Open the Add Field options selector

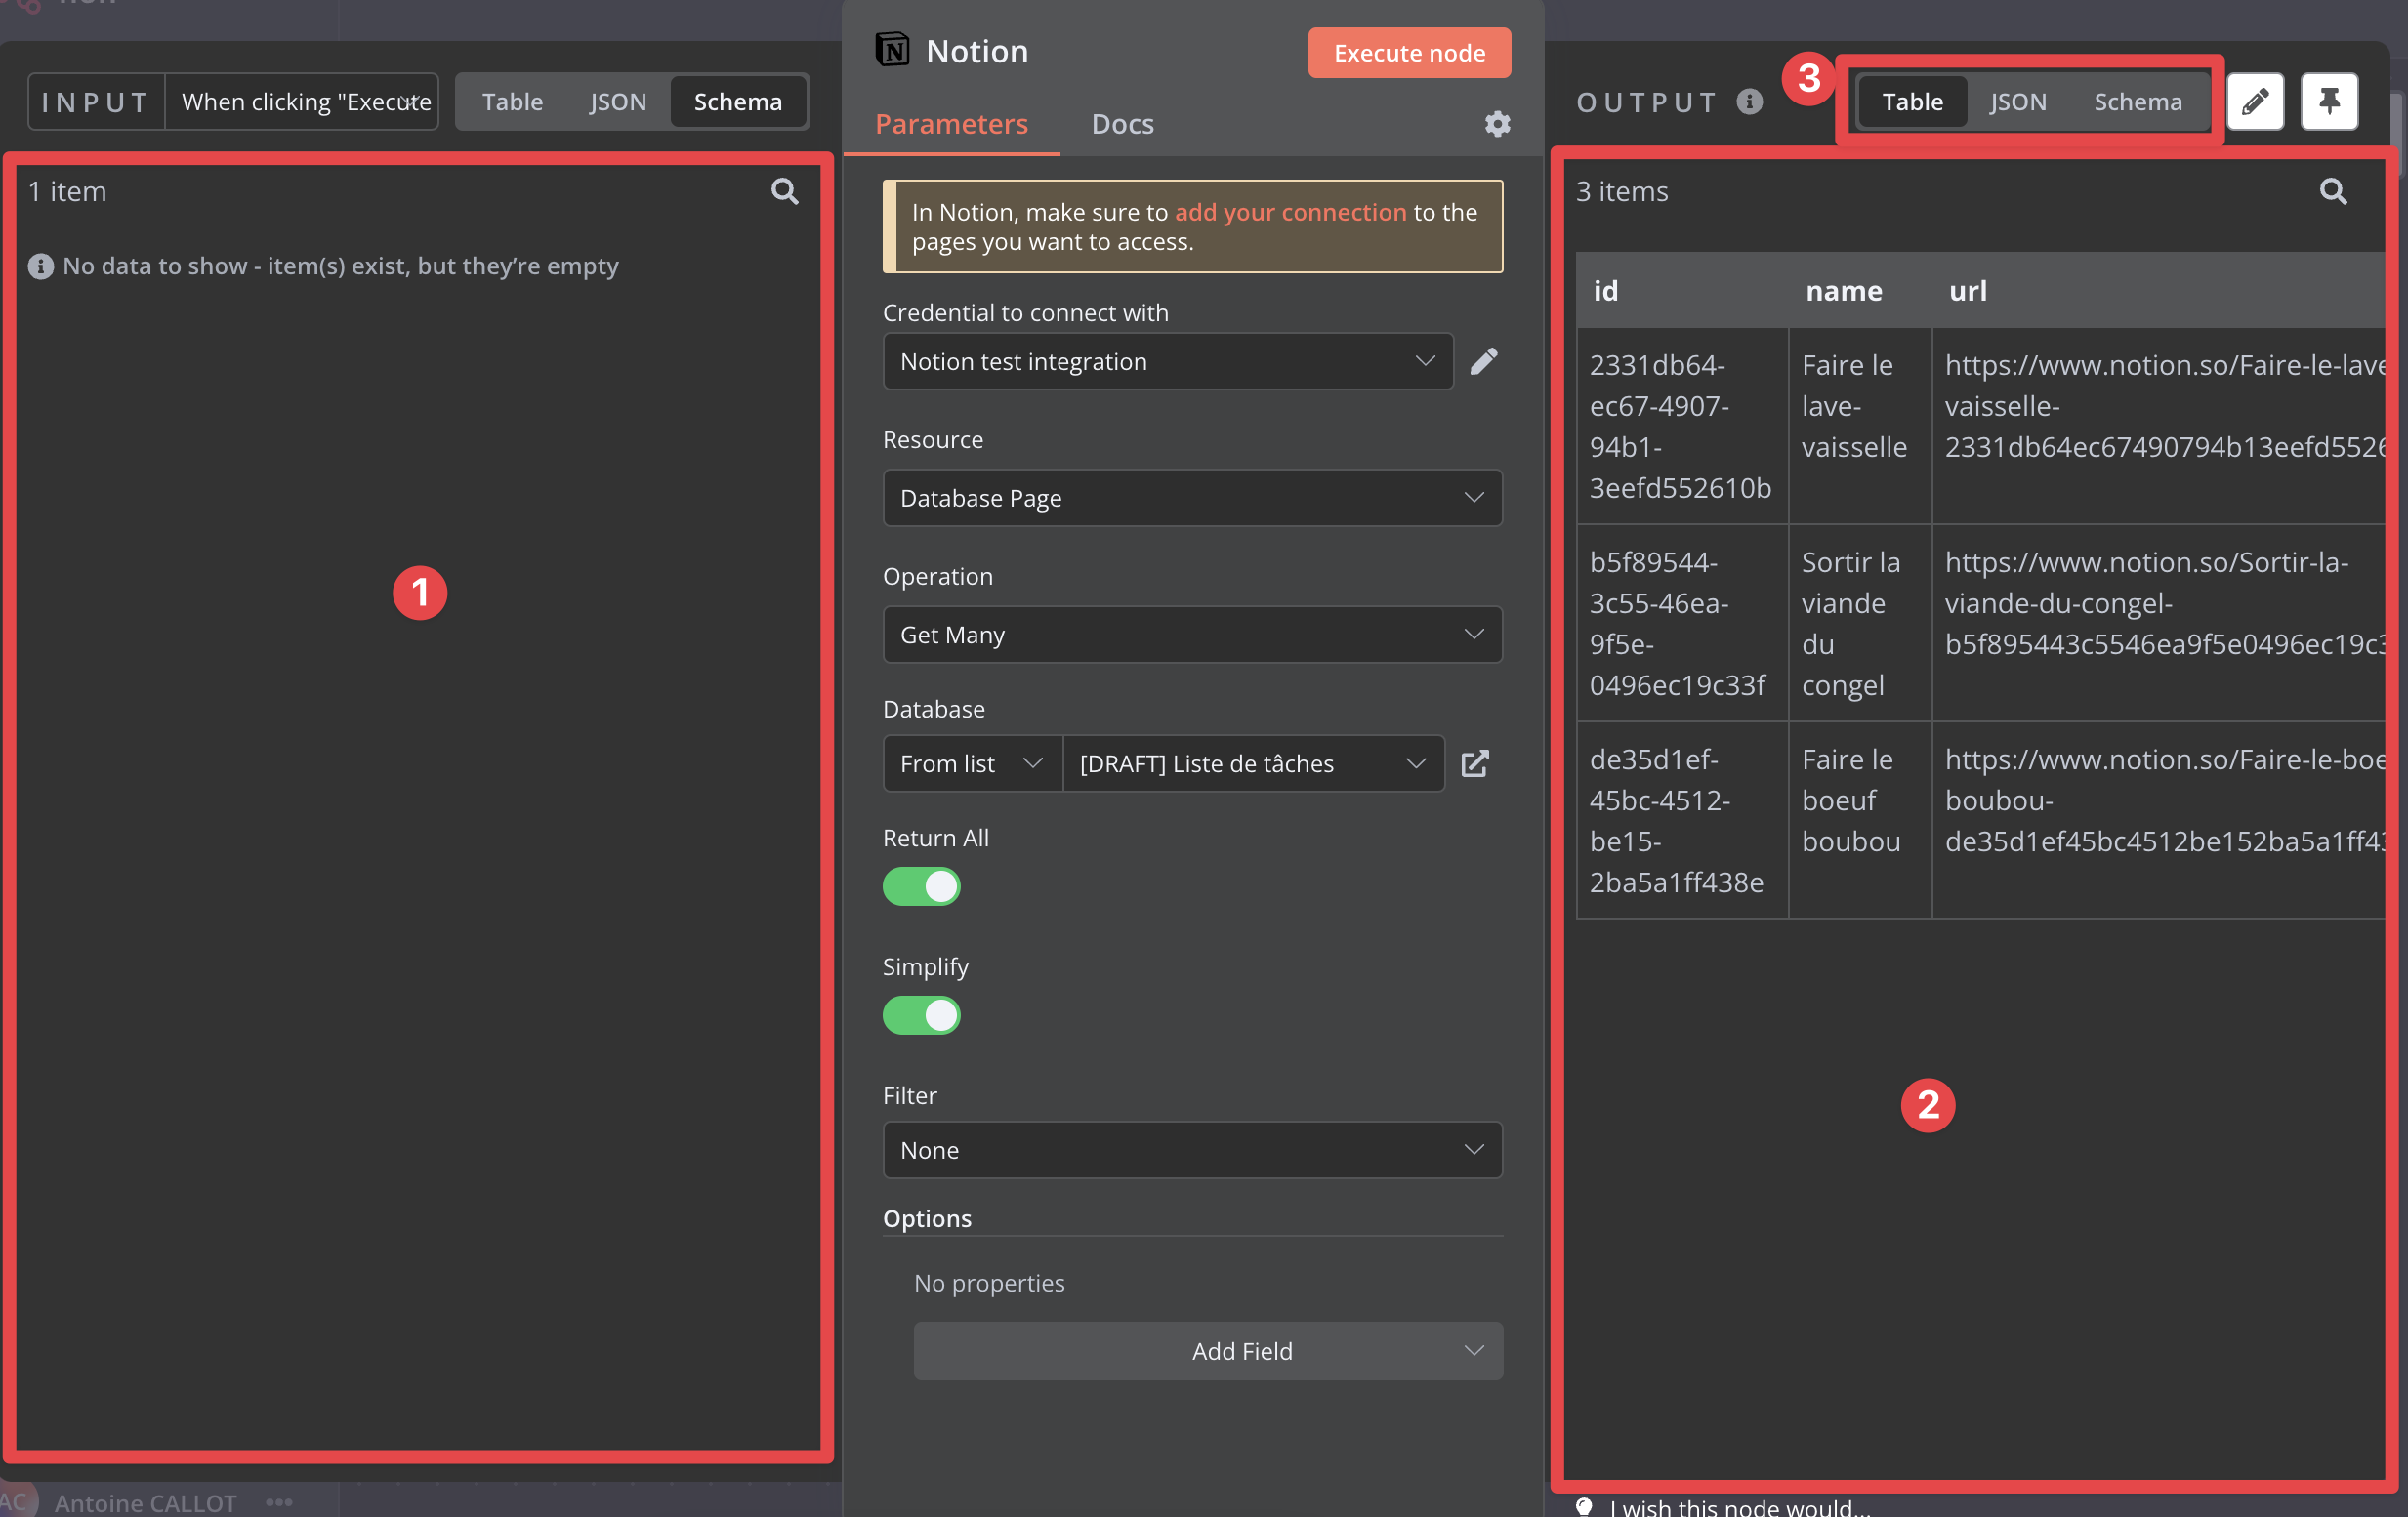pyautogui.click(x=1207, y=1351)
